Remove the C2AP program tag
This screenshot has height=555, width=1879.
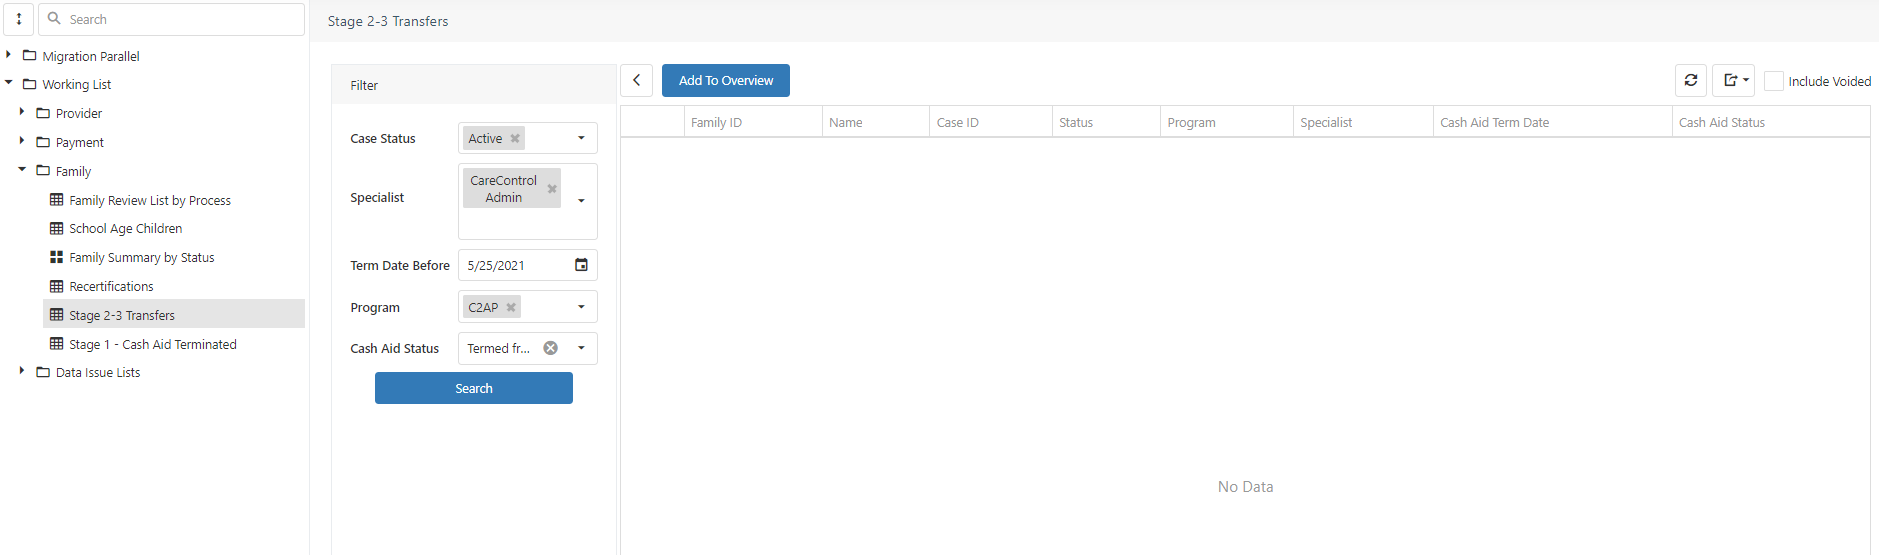tap(511, 307)
